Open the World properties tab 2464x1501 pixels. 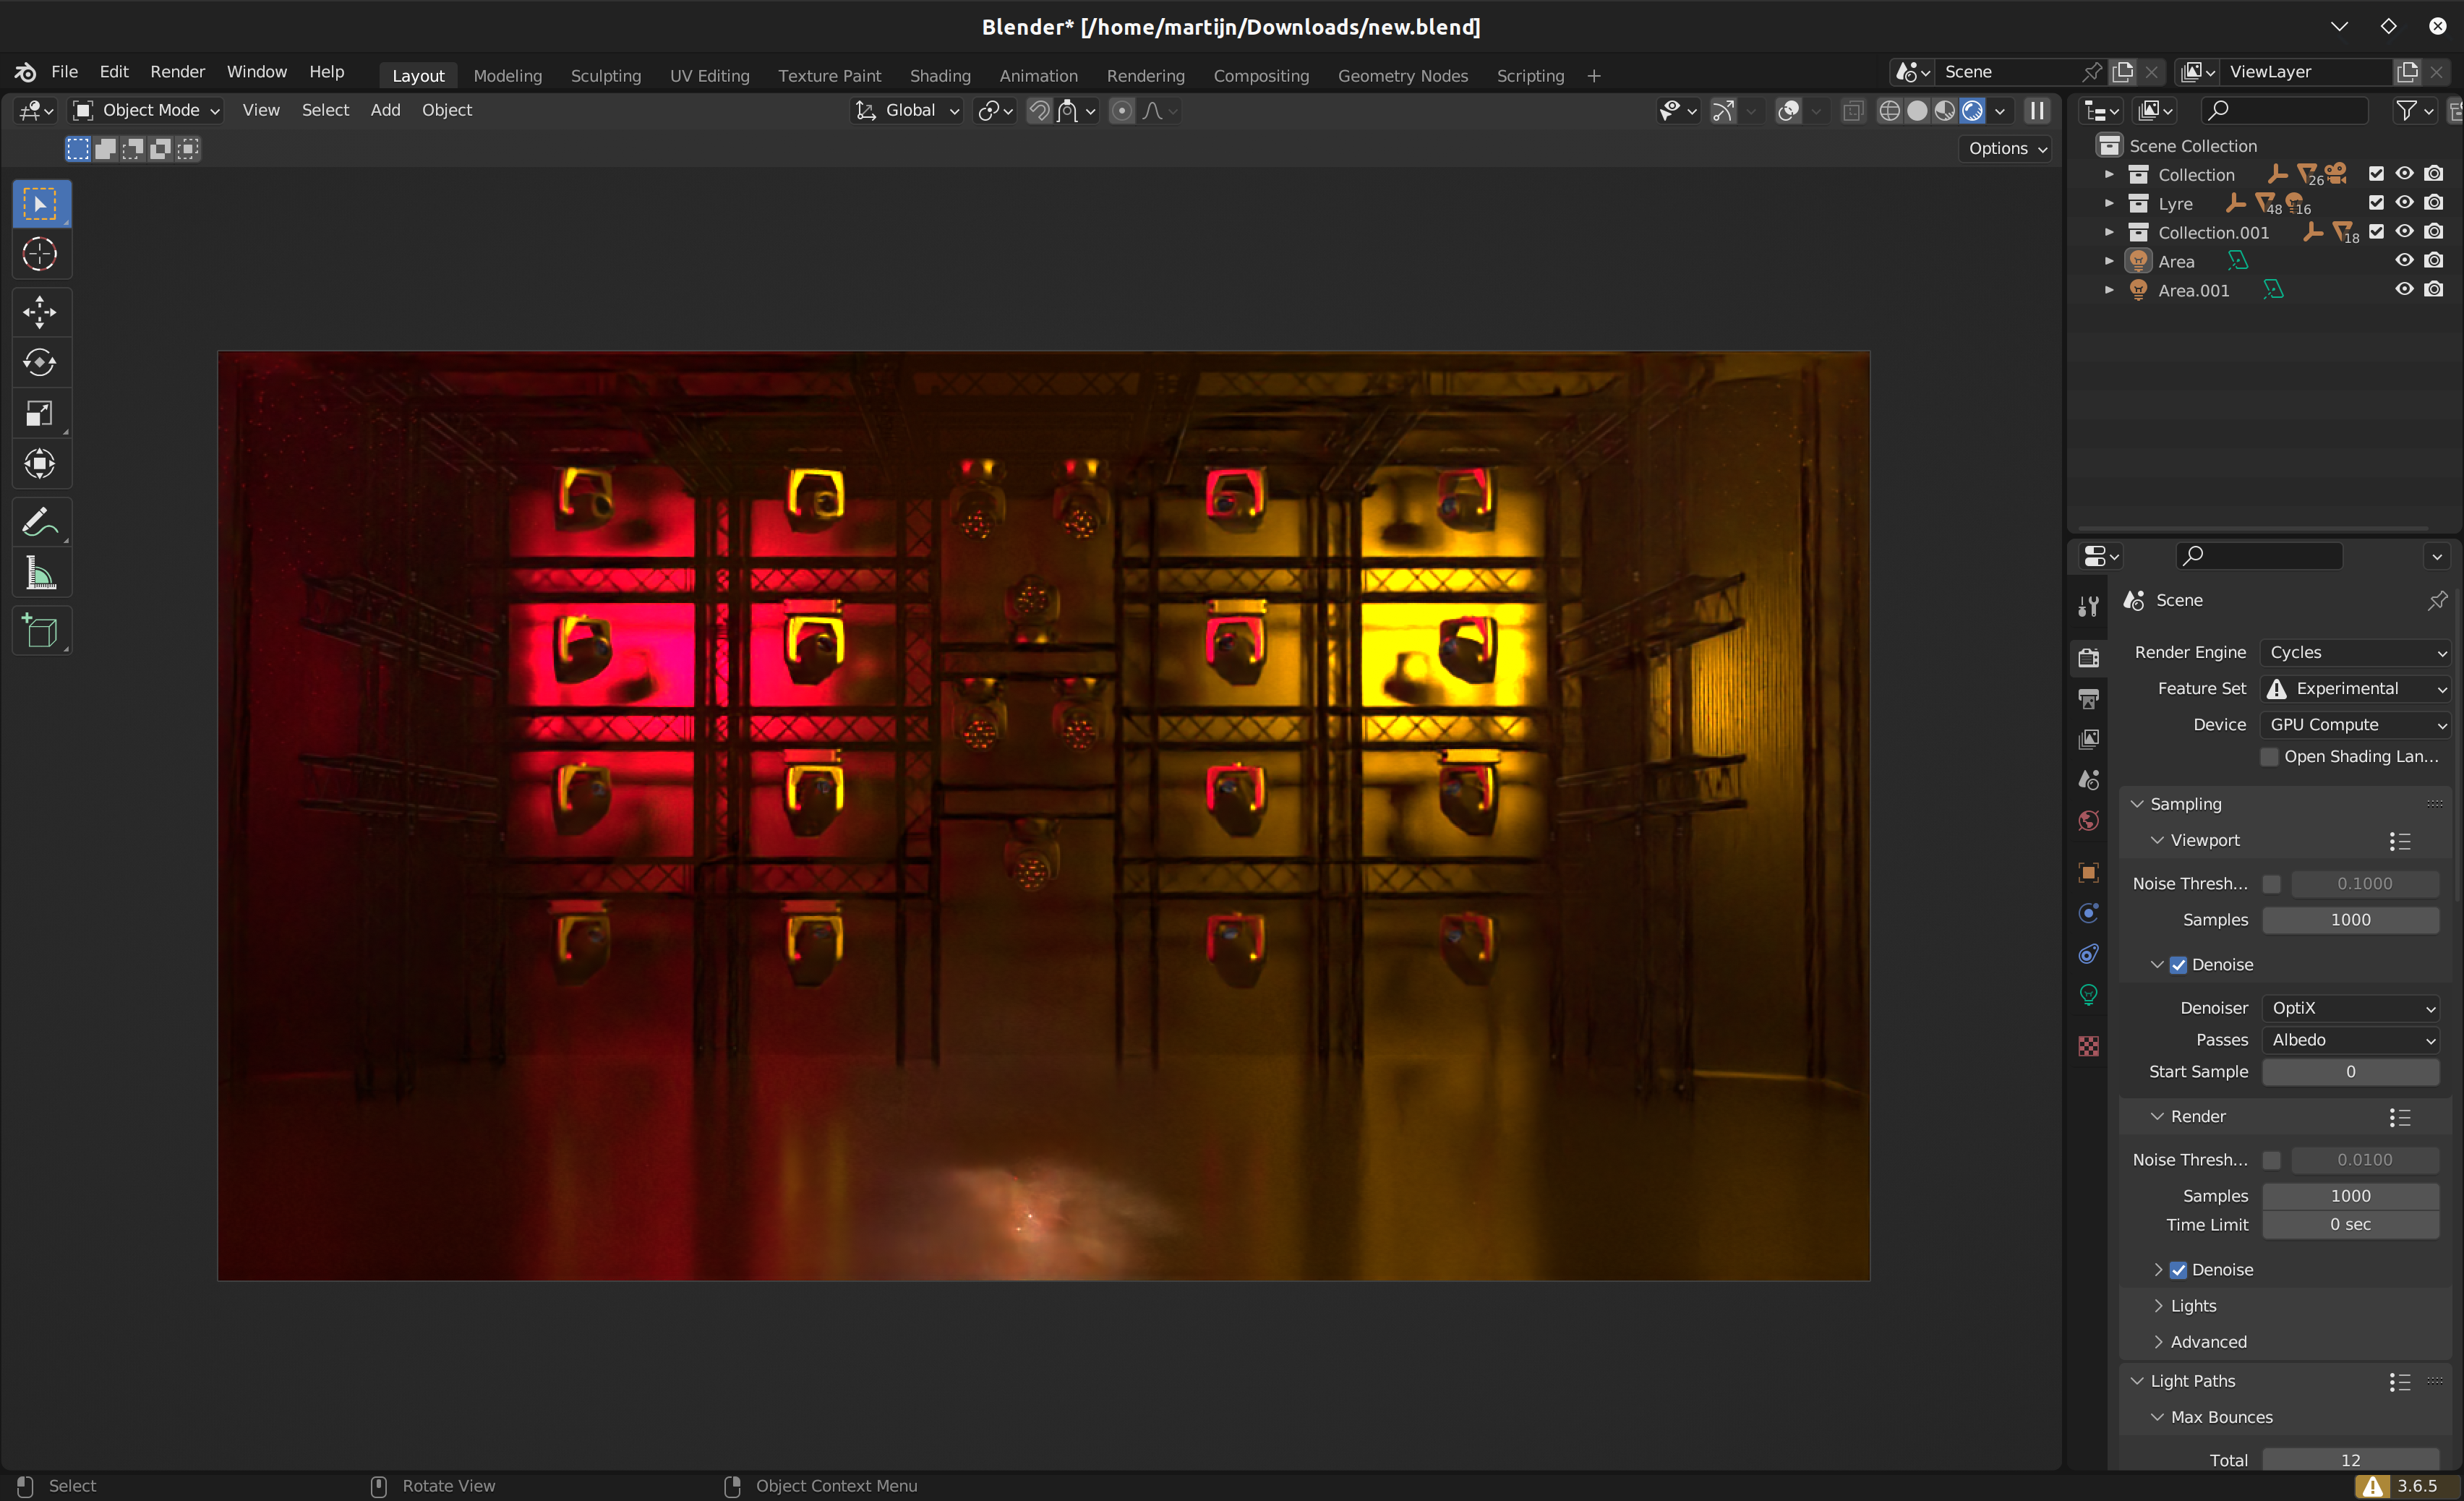pyautogui.click(x=2088, y=821)
